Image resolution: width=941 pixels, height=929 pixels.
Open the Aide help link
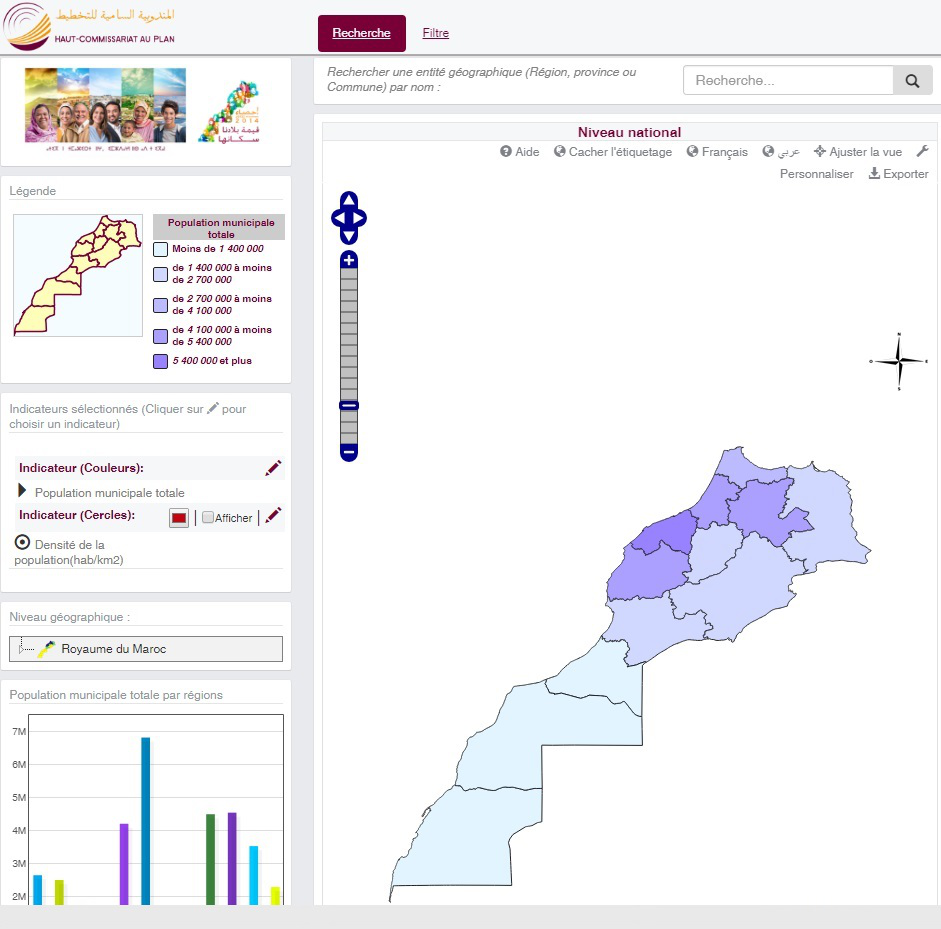[x=519, y=152]
